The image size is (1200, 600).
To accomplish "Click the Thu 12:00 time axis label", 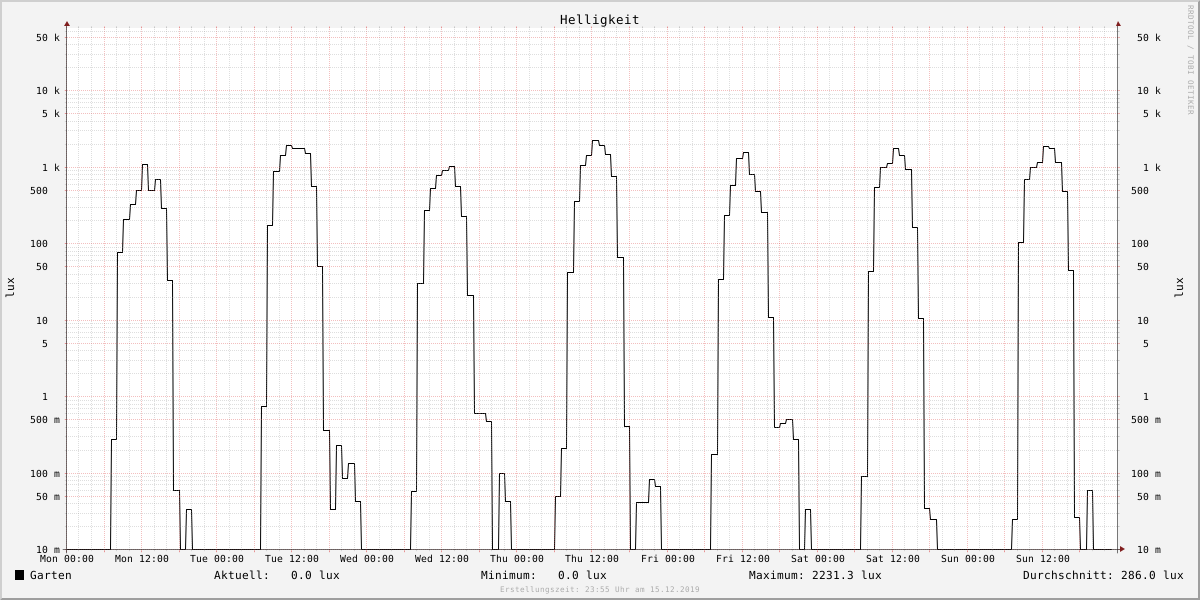I will 592,559.
